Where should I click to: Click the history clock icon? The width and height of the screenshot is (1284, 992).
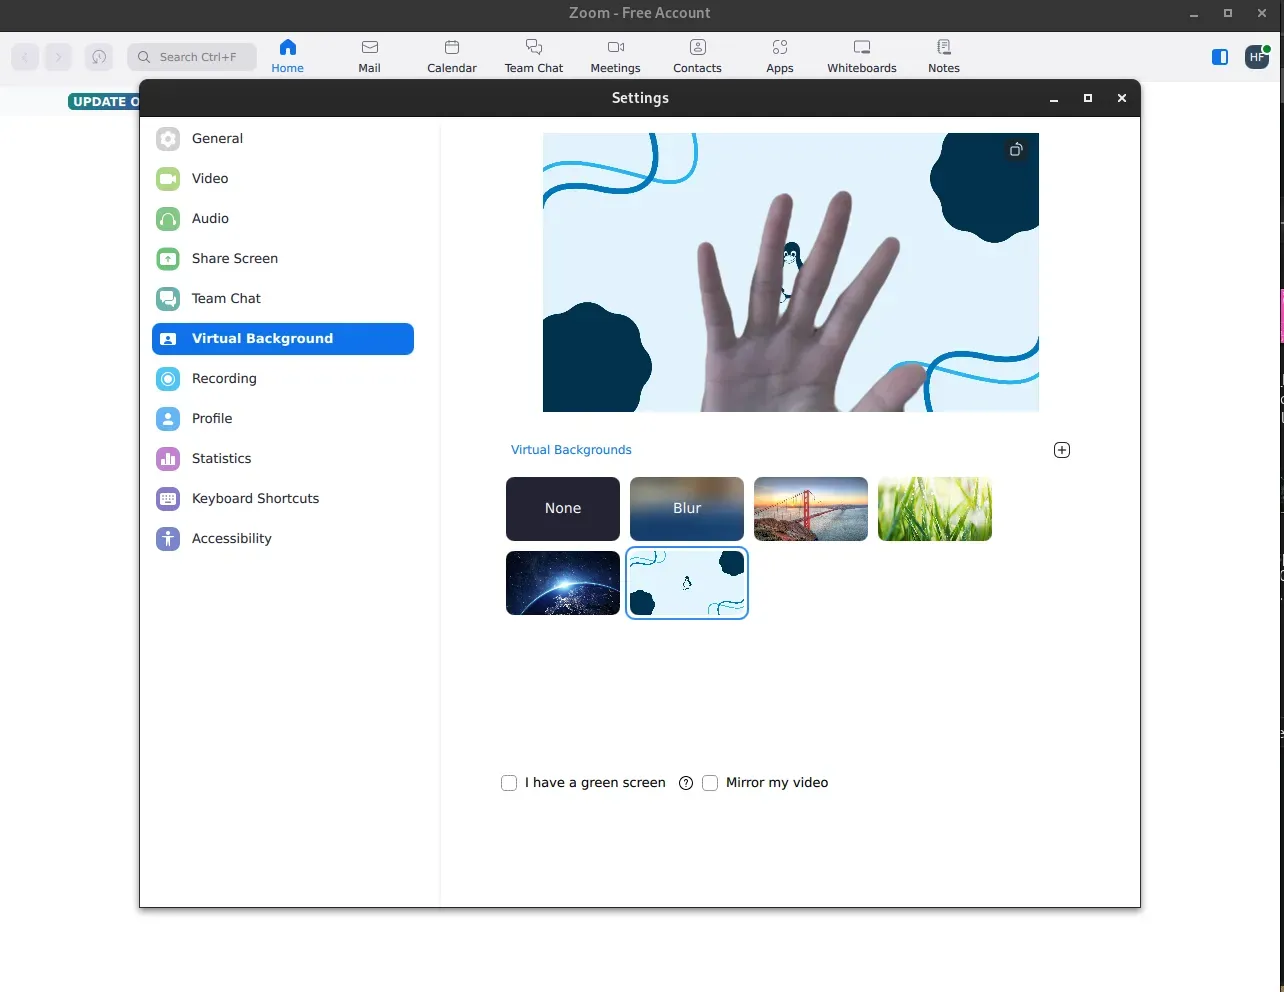coord(98,57)
